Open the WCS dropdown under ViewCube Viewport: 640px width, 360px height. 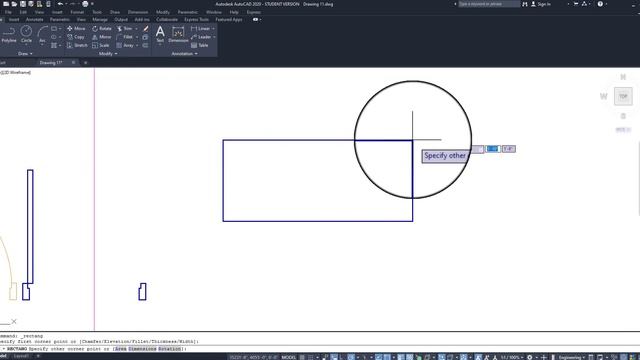pyautogui.click(x=623, y=130)
